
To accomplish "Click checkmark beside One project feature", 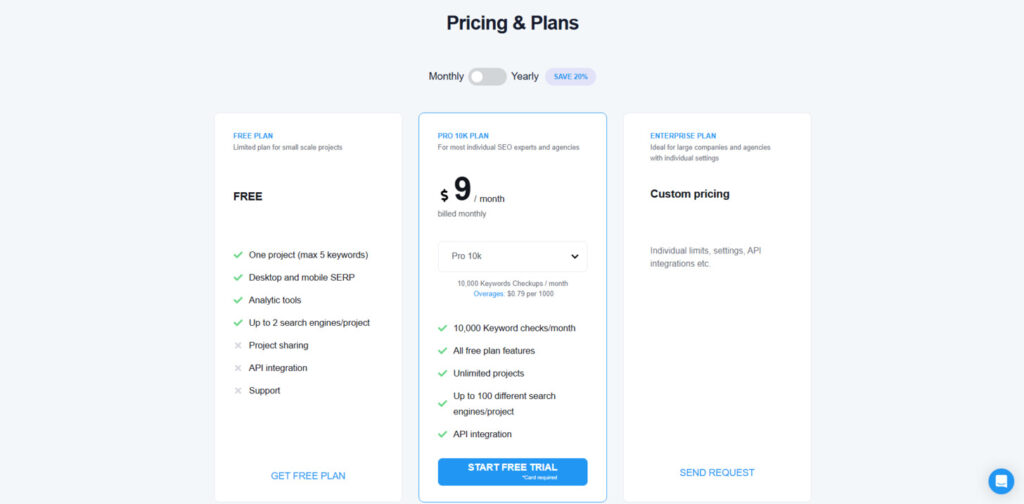I will (238, 255).
